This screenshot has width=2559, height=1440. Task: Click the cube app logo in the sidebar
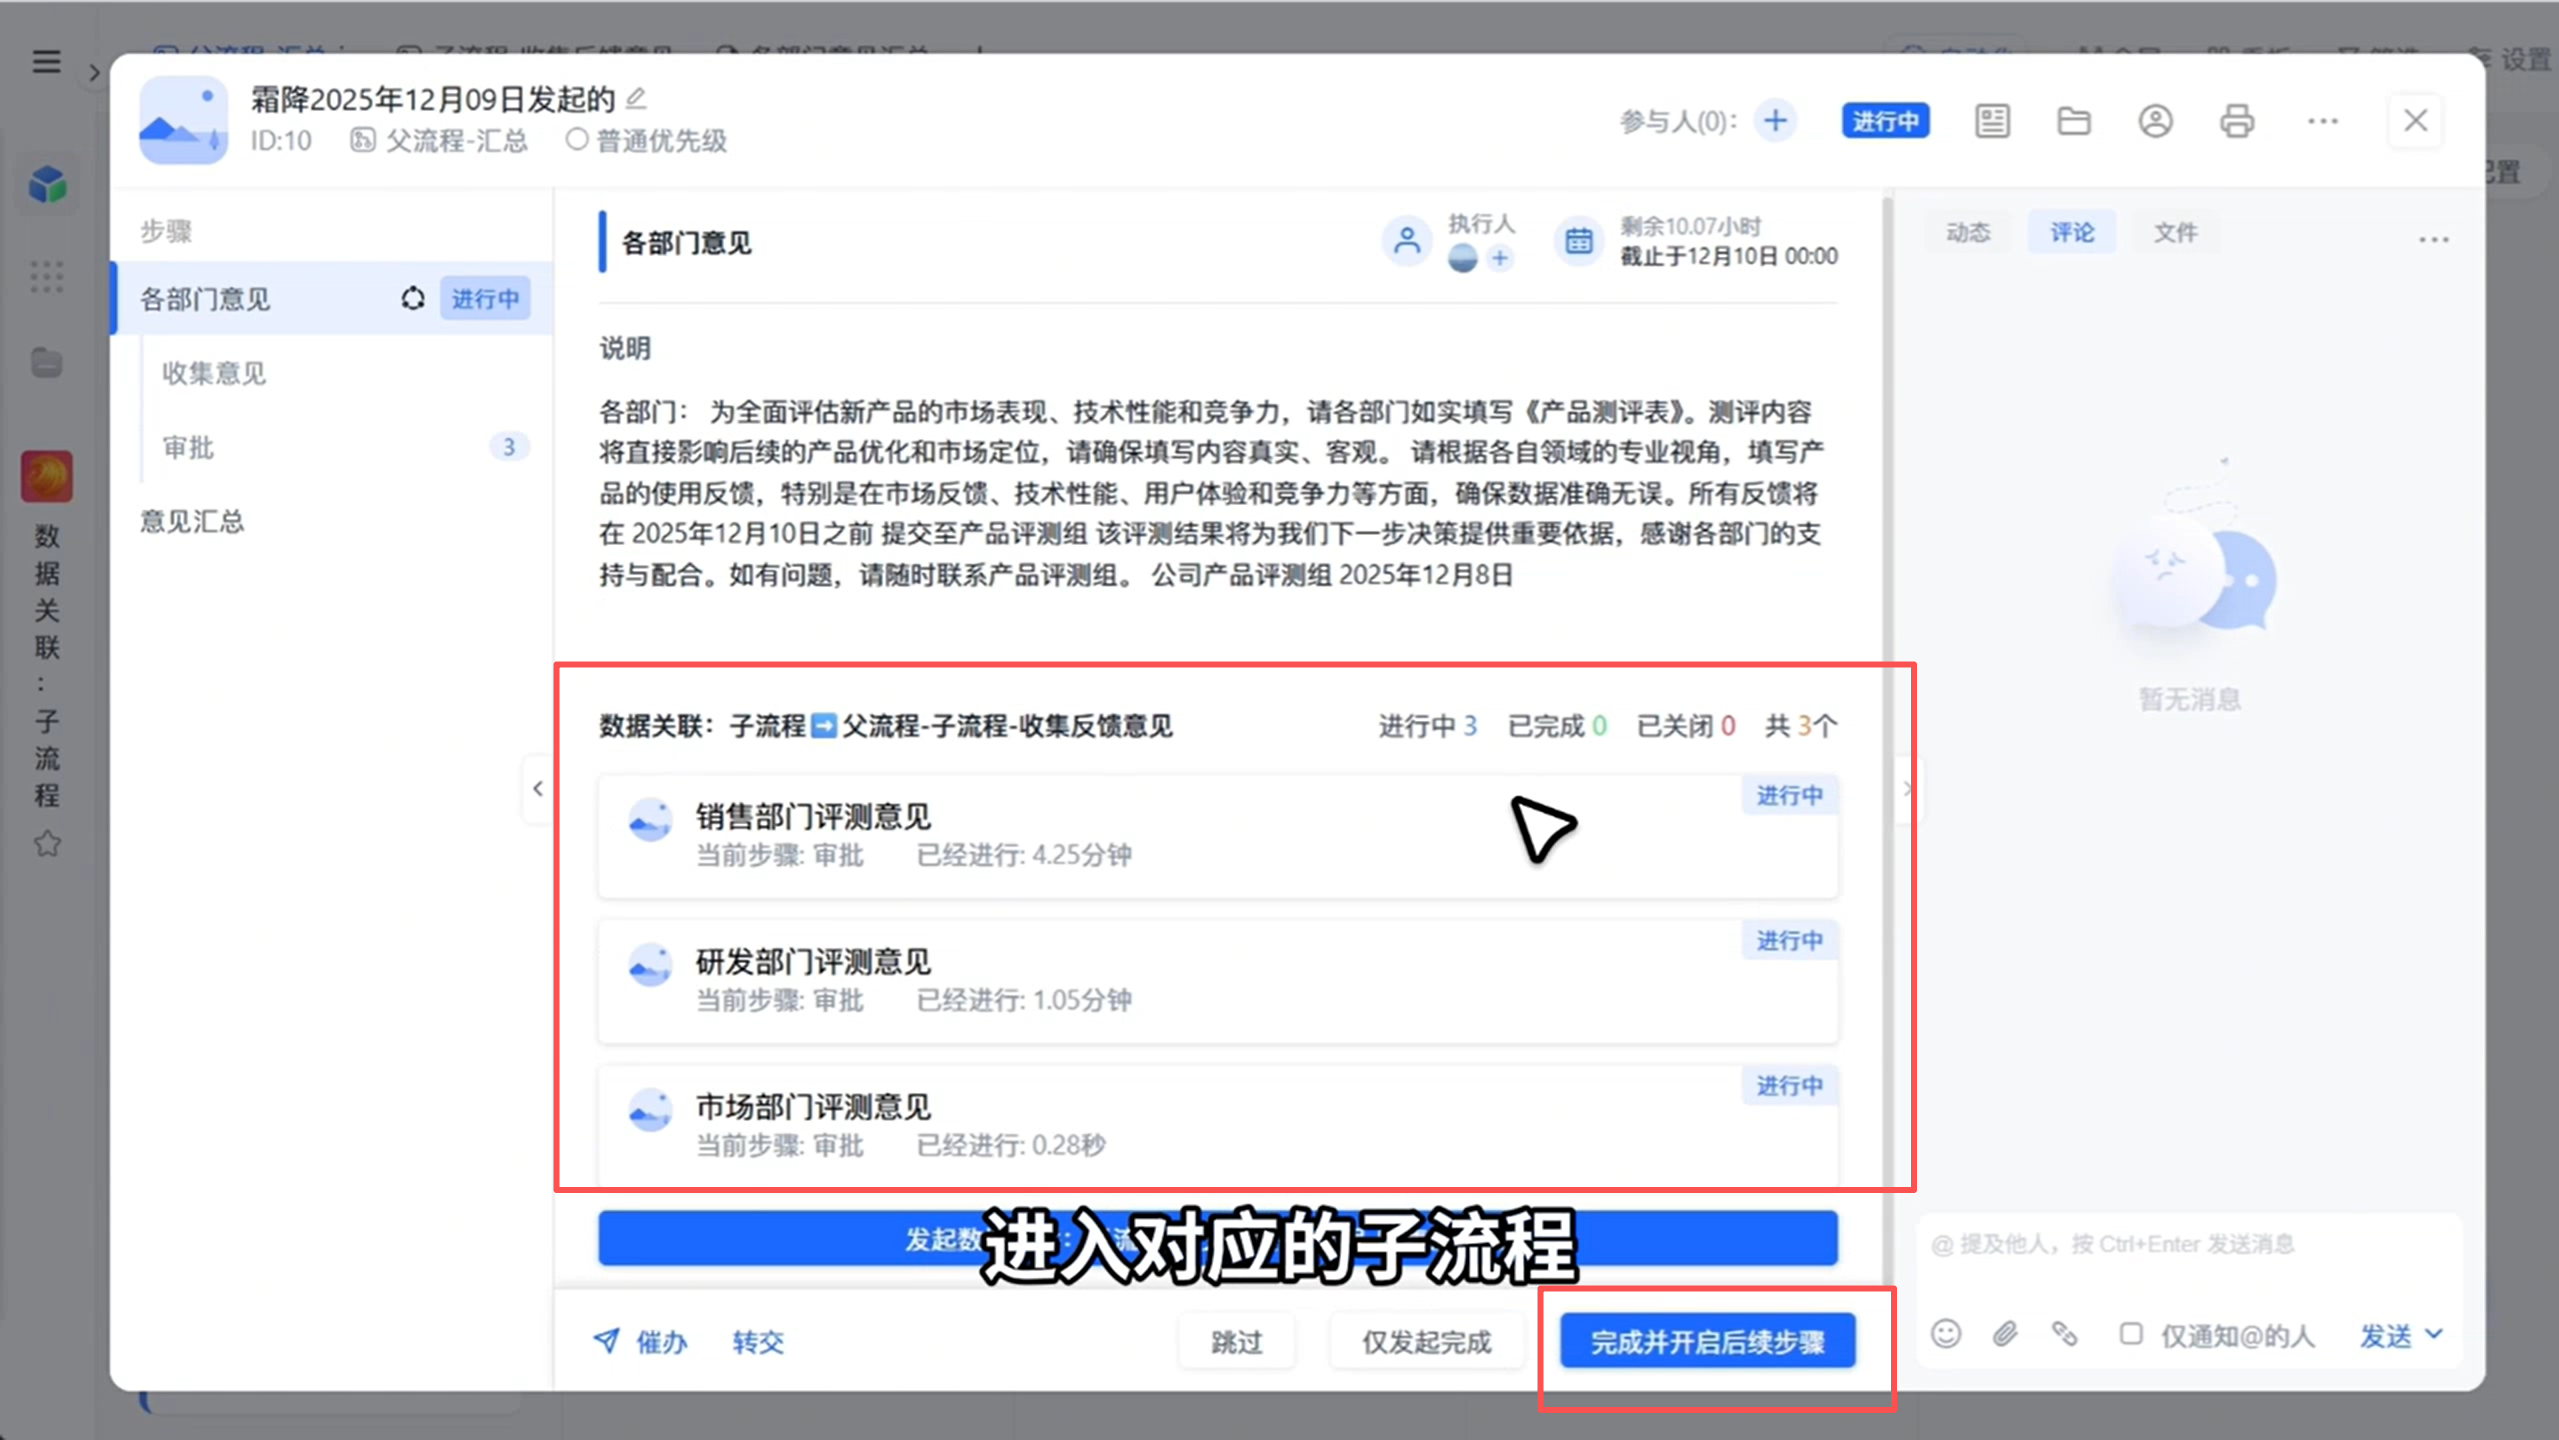pyautogui.click(x=47, y=185)
